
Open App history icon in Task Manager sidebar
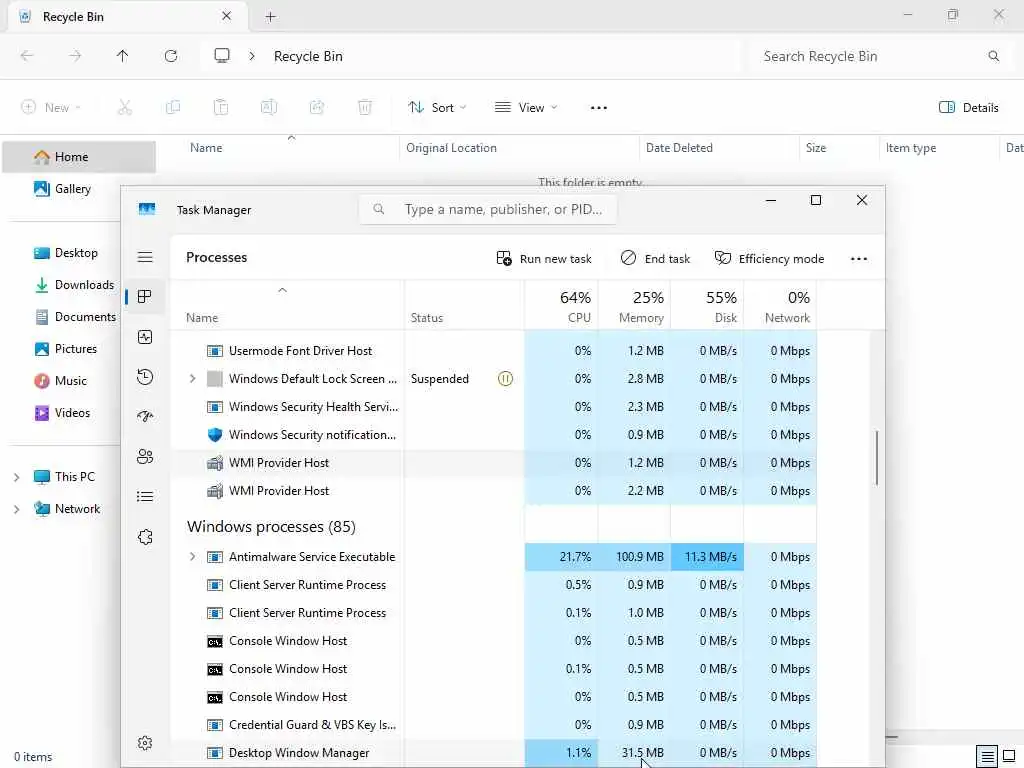click(x=145, y=377)
